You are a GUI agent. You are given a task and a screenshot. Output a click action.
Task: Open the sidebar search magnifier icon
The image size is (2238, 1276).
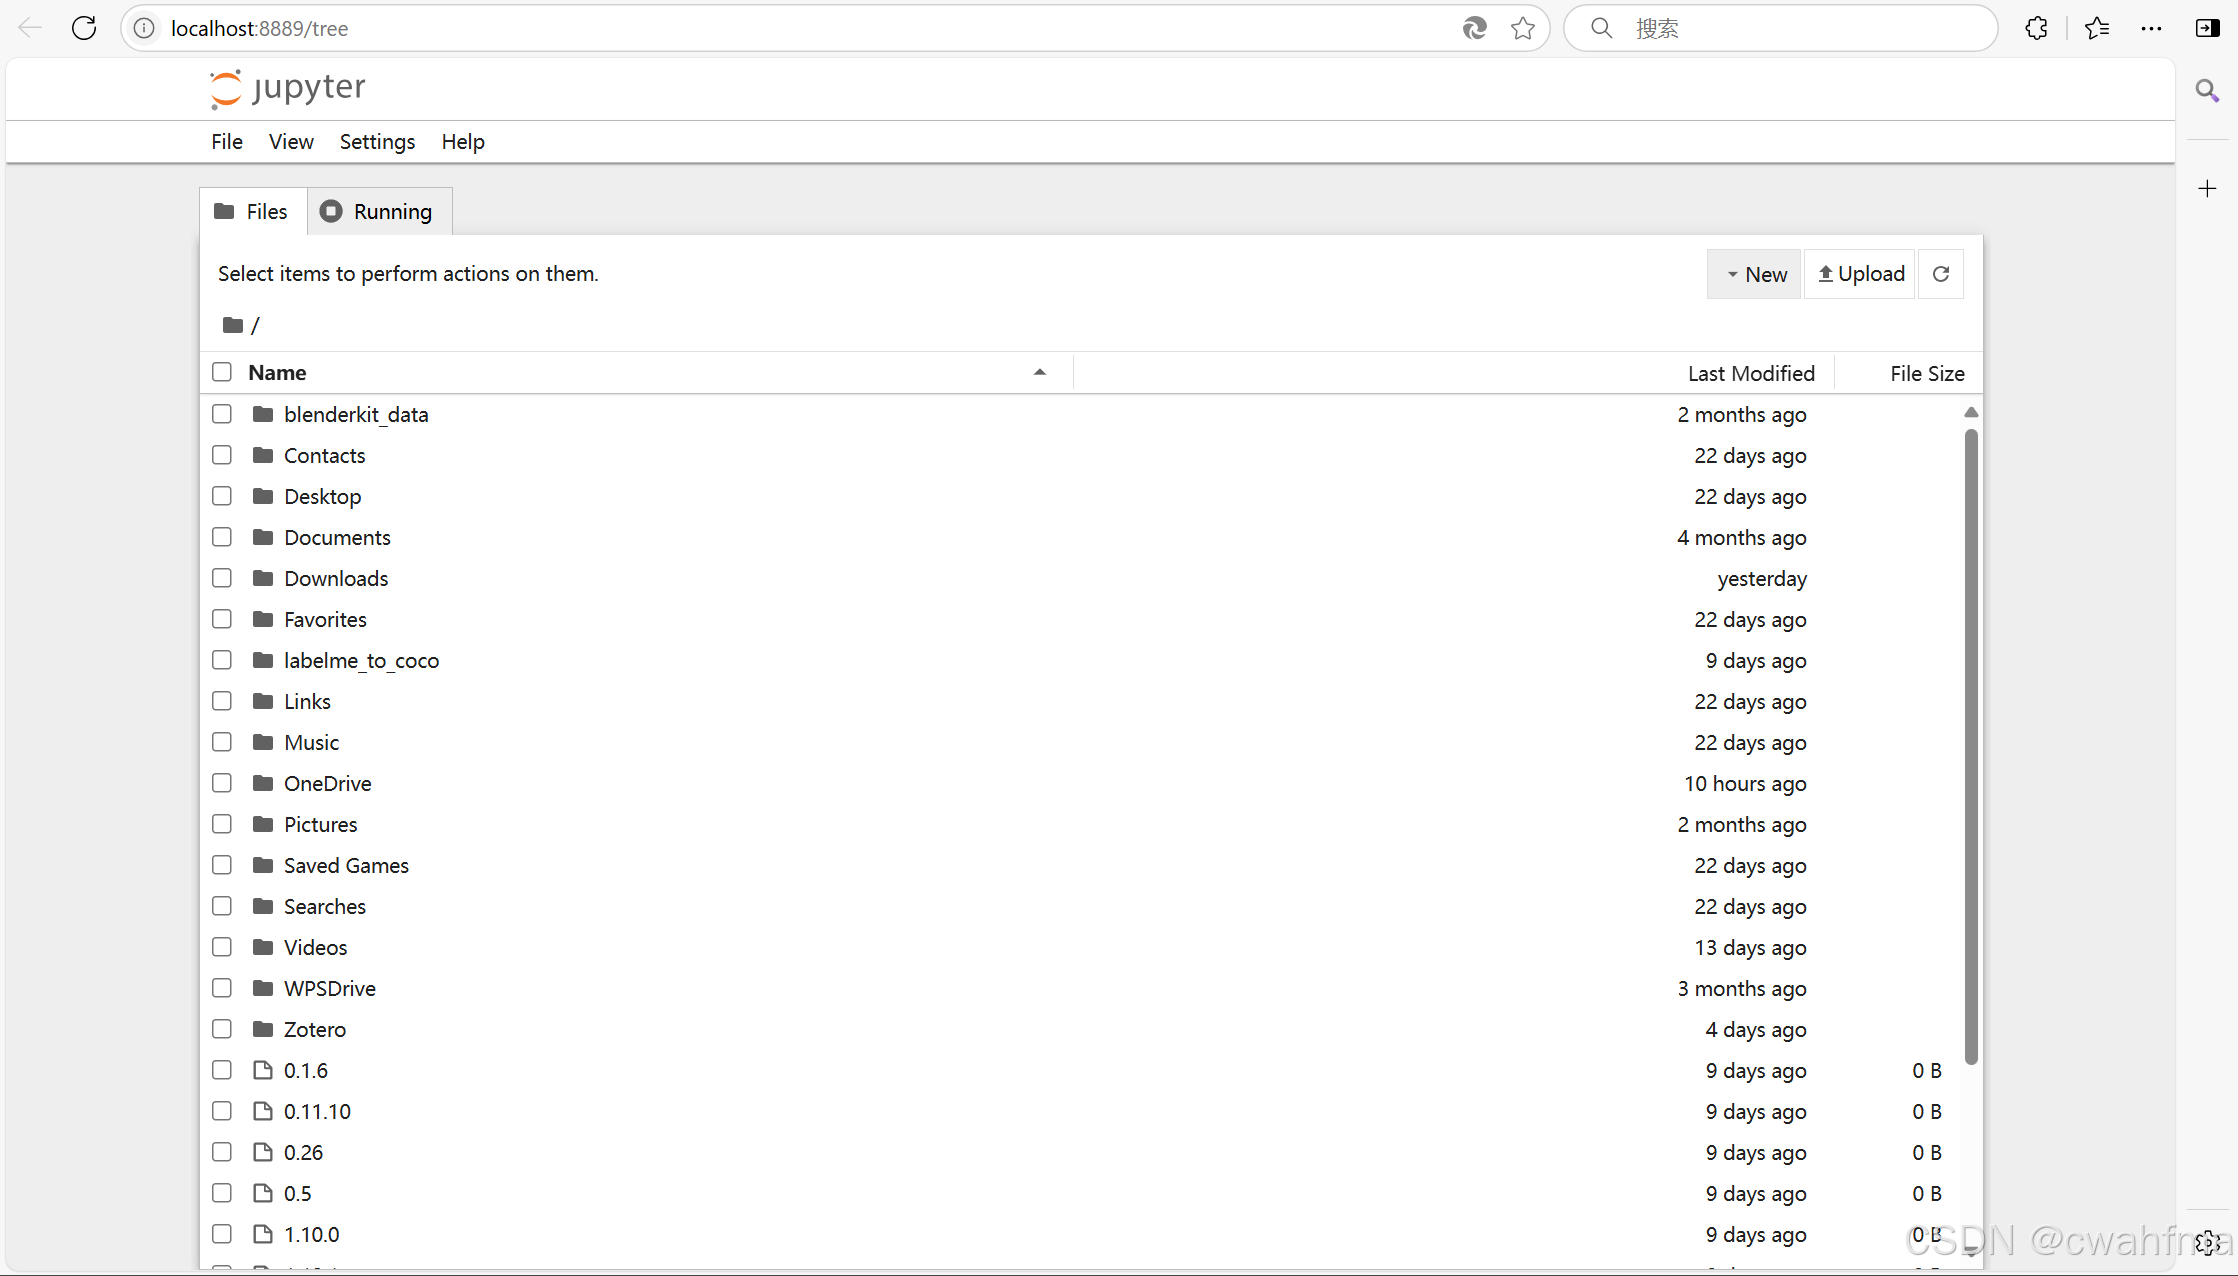pyautogui.click(x=2207, y=91)
